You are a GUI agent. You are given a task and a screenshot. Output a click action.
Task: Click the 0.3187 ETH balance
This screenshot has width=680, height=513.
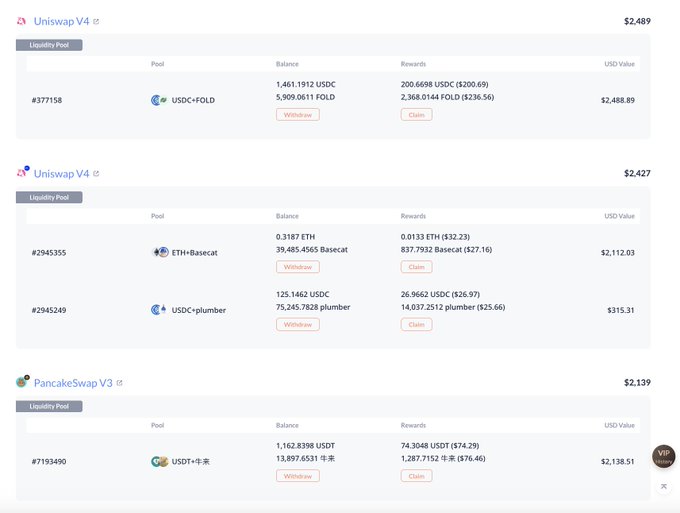click(x=295, y=237)
